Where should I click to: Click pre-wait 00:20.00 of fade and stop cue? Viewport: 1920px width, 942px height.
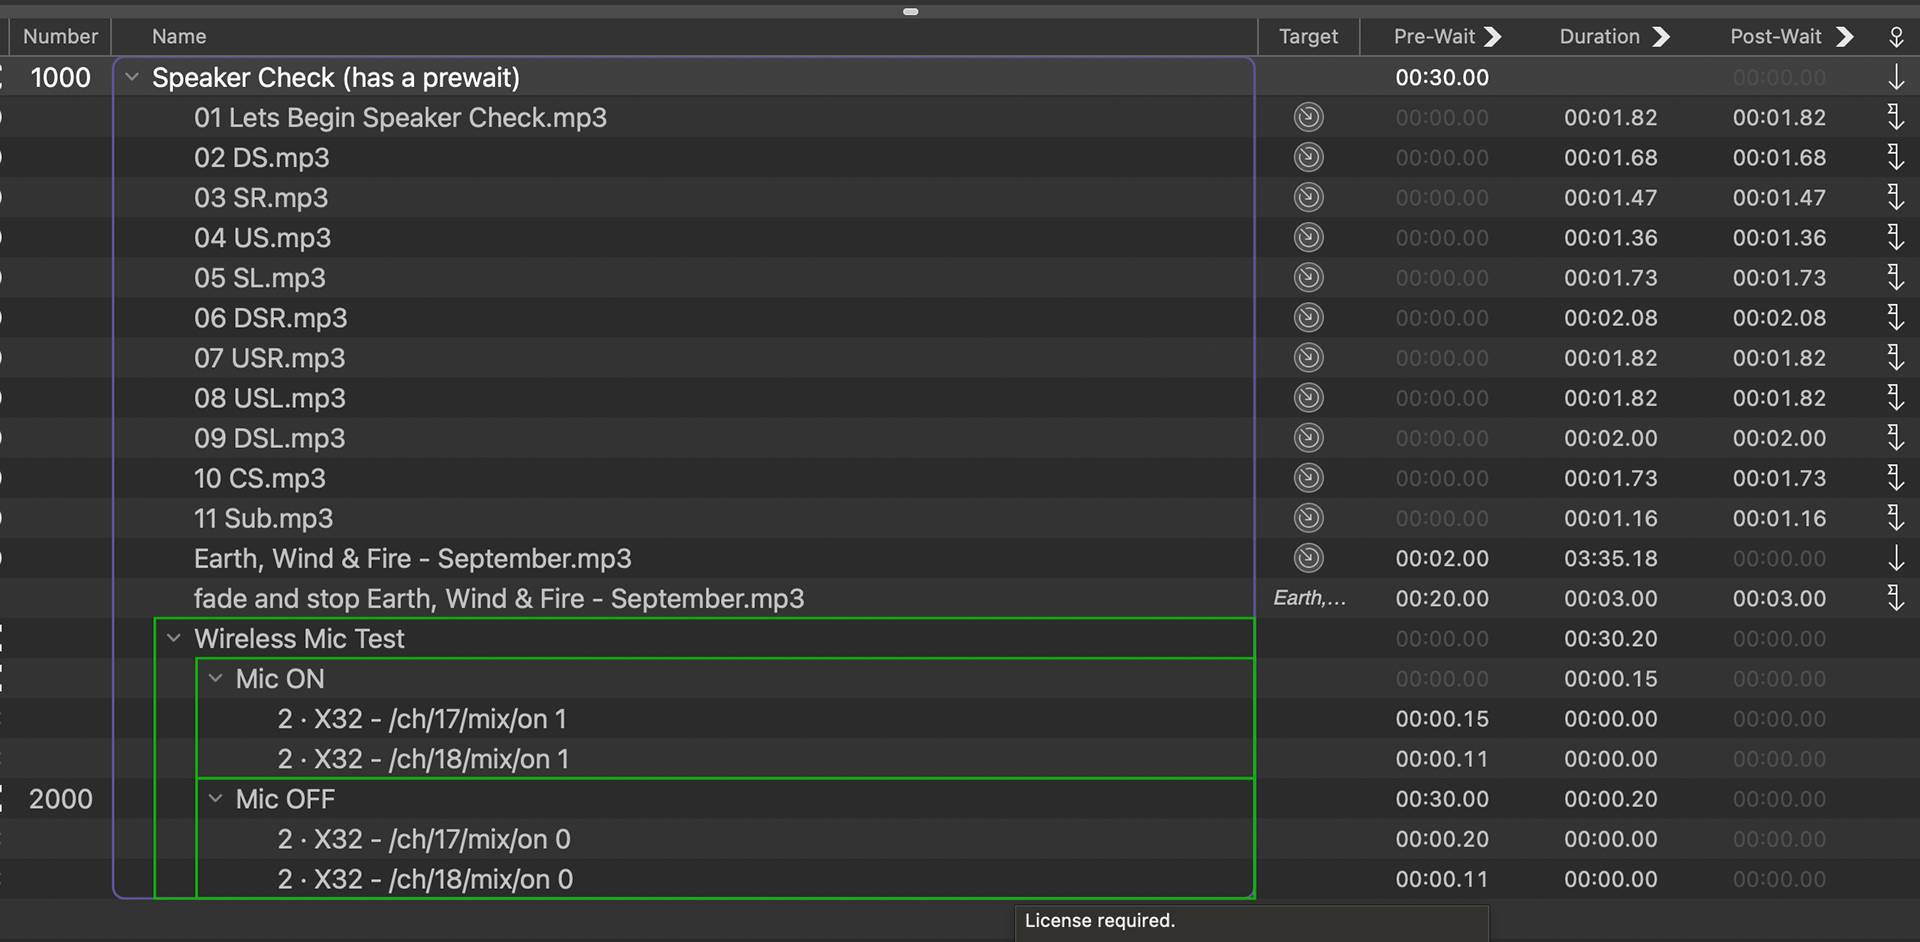tap(1442, 598)
